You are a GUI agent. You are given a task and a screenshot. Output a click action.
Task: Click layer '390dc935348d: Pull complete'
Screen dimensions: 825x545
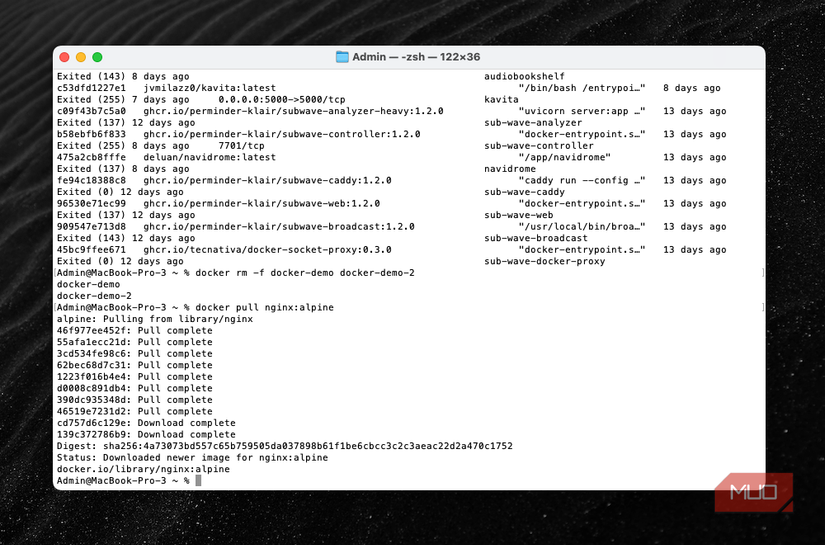[x=135, y=400]
